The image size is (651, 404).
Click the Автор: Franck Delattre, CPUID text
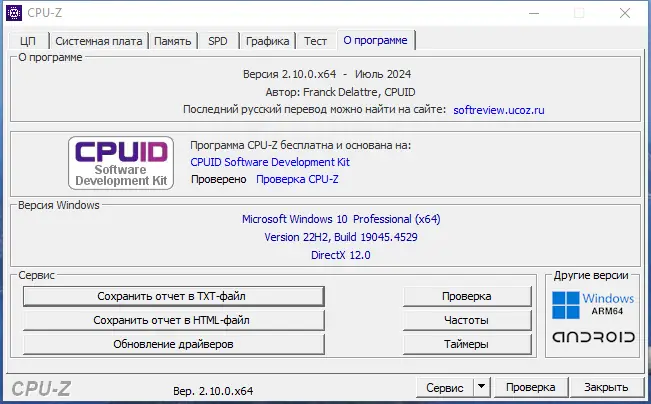[x=340, y=92]
